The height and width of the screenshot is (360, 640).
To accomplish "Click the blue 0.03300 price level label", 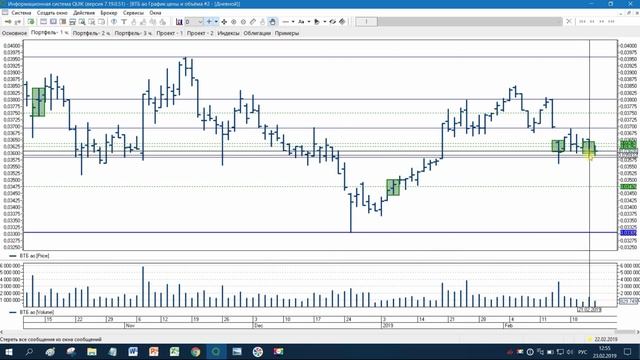I will click(x=628, y=233).
